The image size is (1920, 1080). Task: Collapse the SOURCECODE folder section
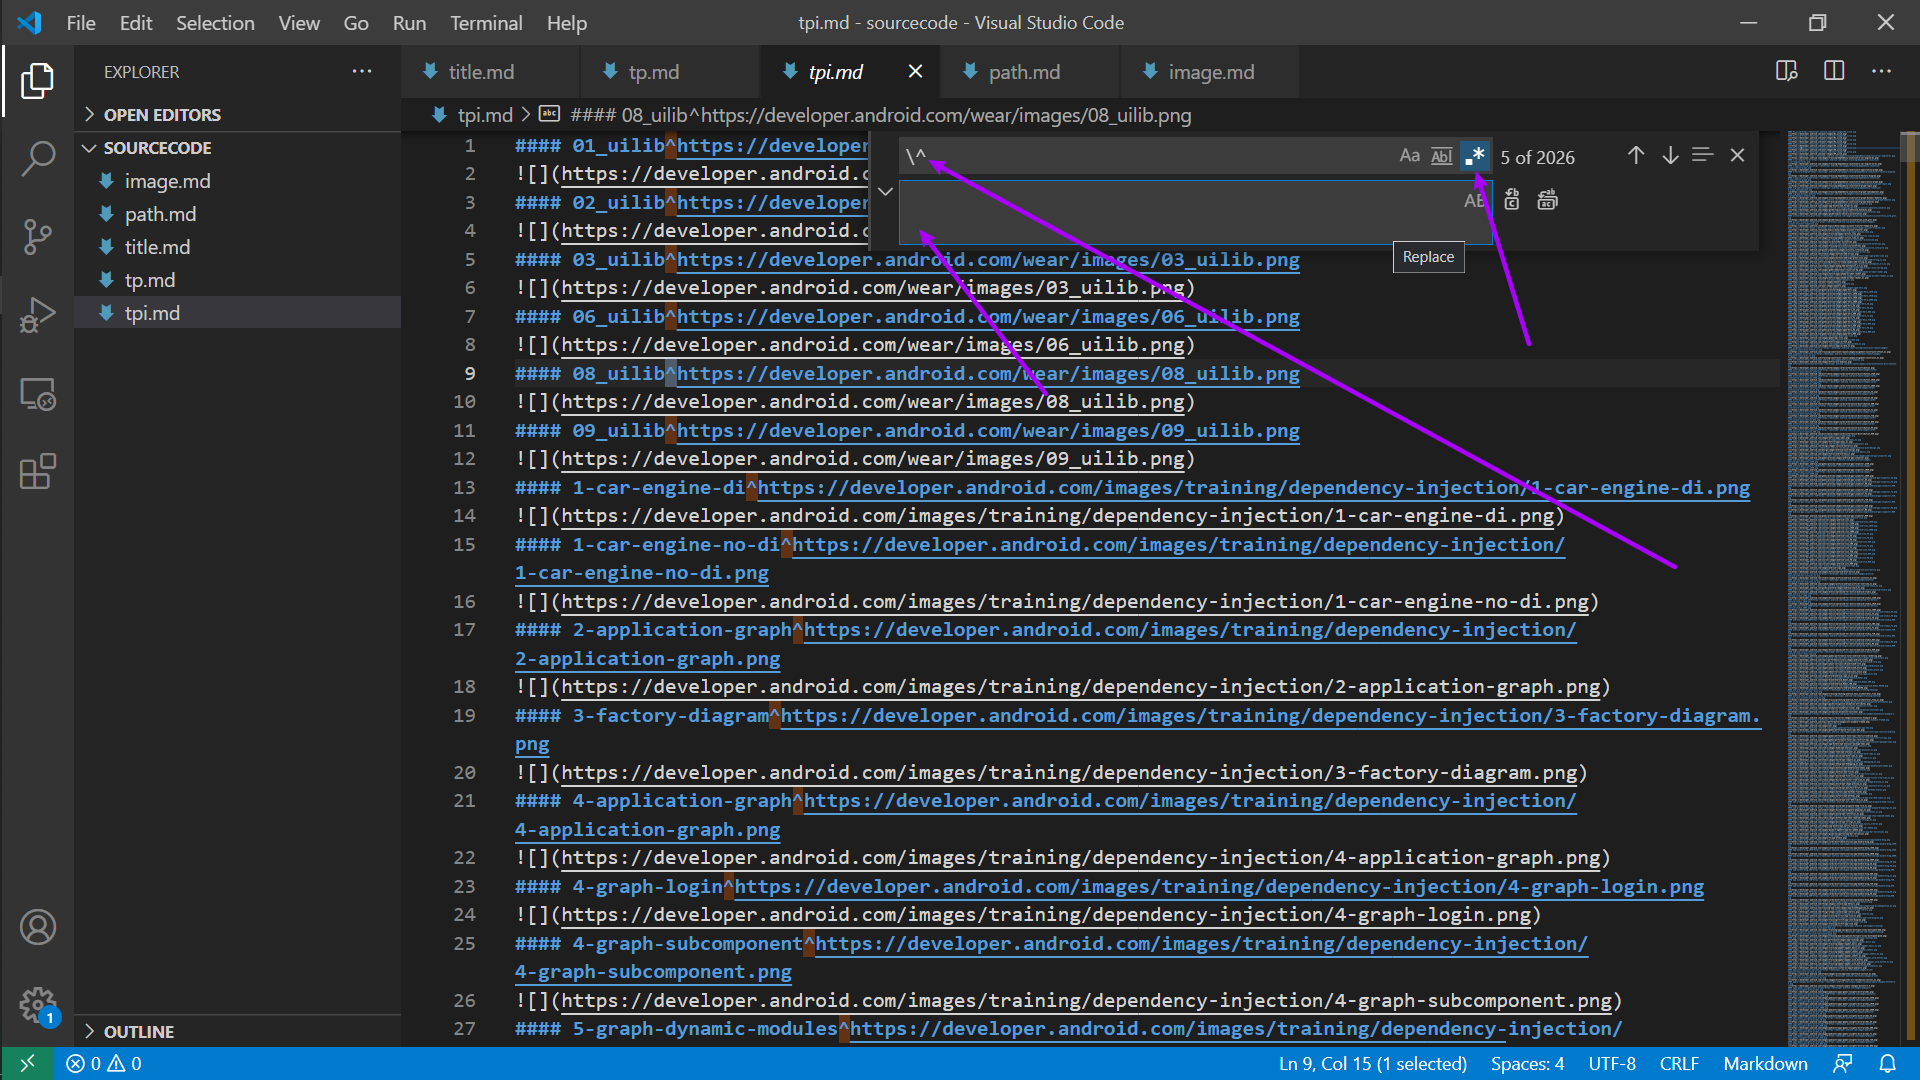(157, 148)
